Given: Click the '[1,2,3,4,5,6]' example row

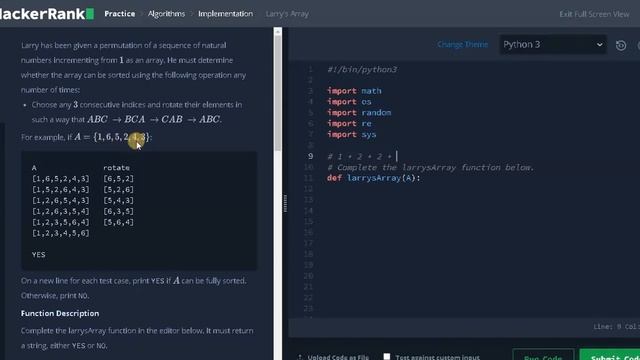Looking at the screenshot, I should 60,233.
